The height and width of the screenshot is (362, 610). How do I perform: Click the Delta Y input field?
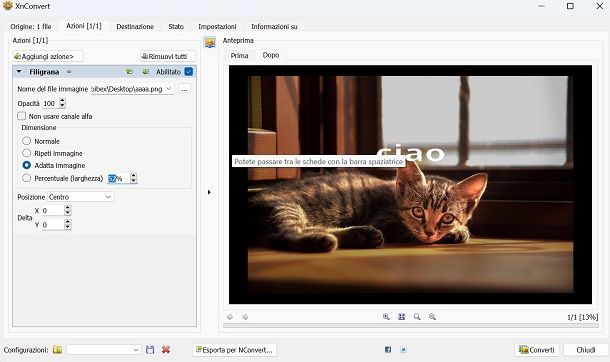53,225
